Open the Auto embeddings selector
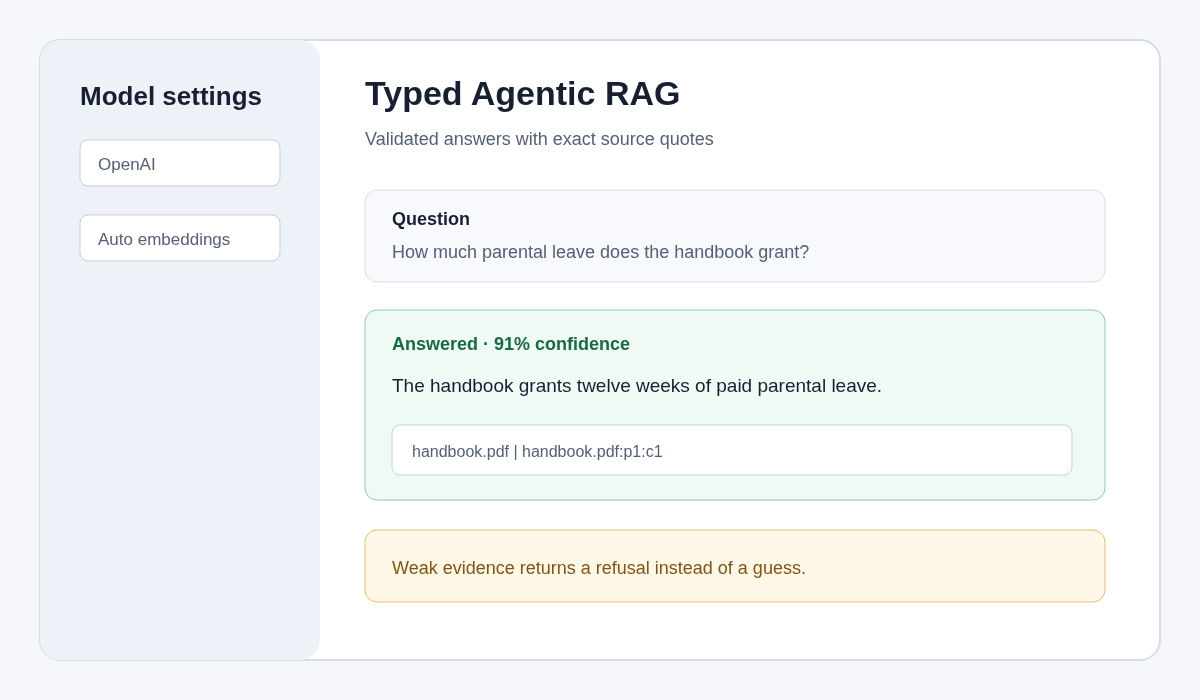 pos(180,238)
